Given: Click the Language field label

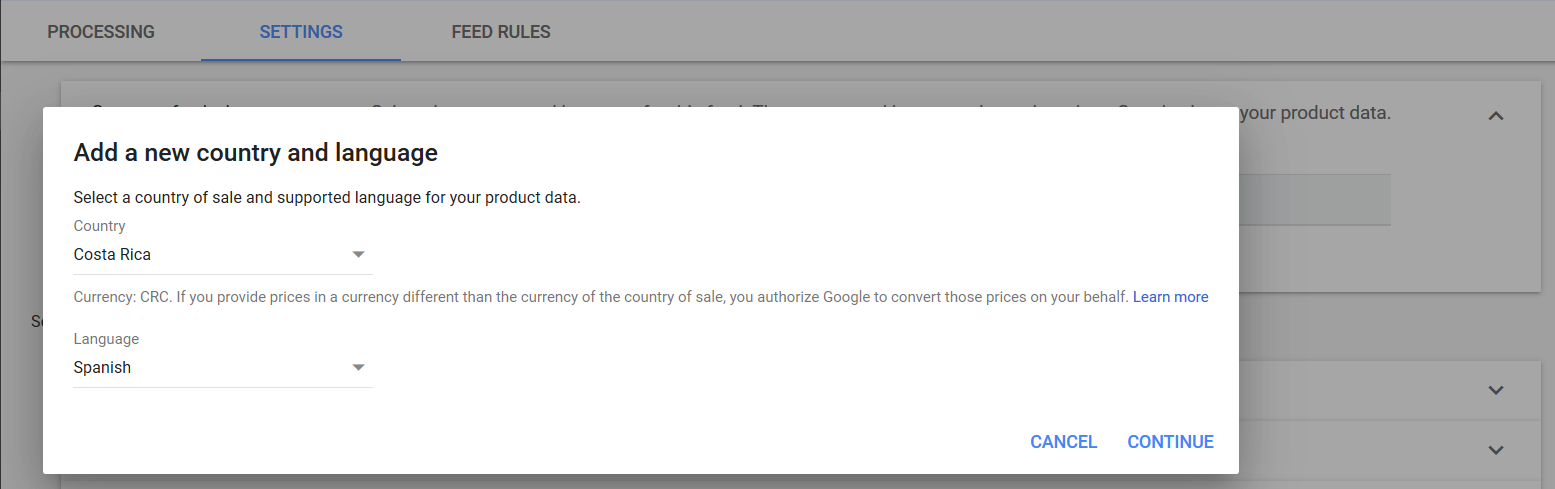Looking at the screenshot, I should click(106, 339).
